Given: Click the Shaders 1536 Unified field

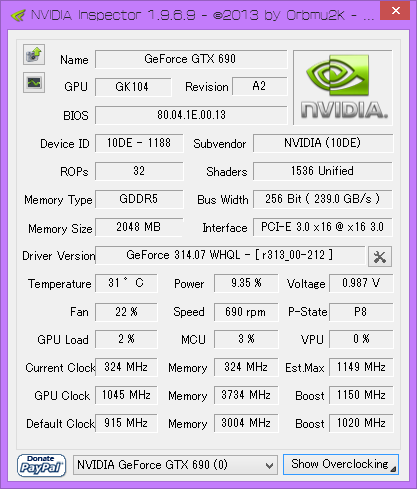Looking at the screenshot, I should 323,171.
